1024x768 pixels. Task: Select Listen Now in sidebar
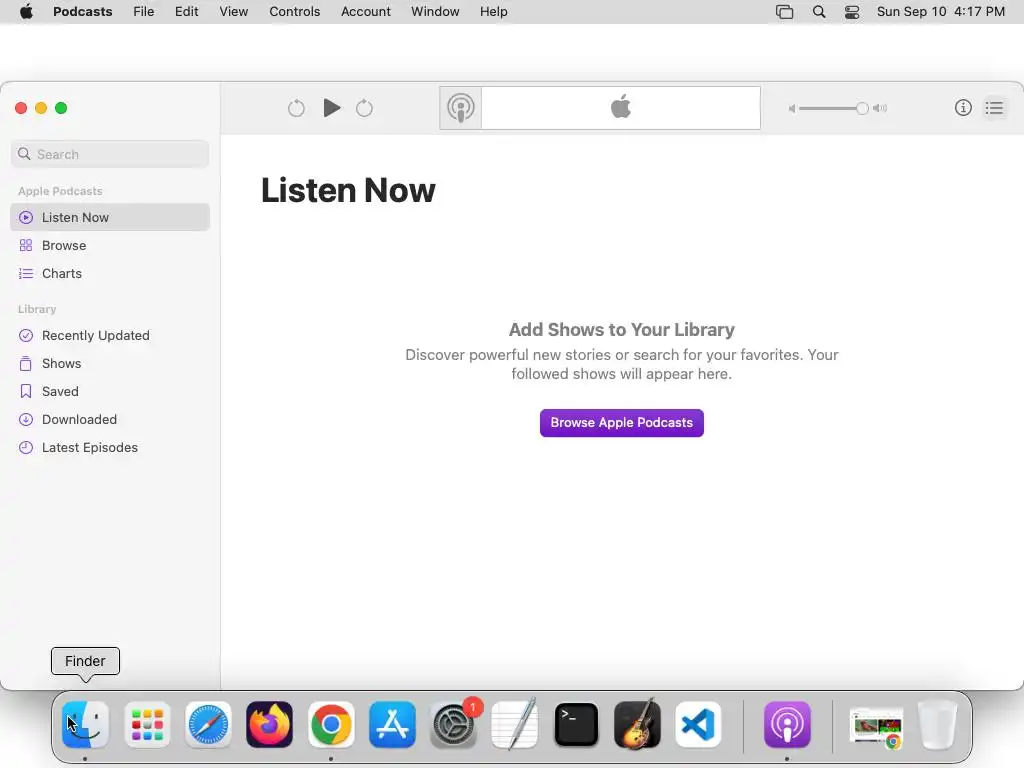(110, 217)
